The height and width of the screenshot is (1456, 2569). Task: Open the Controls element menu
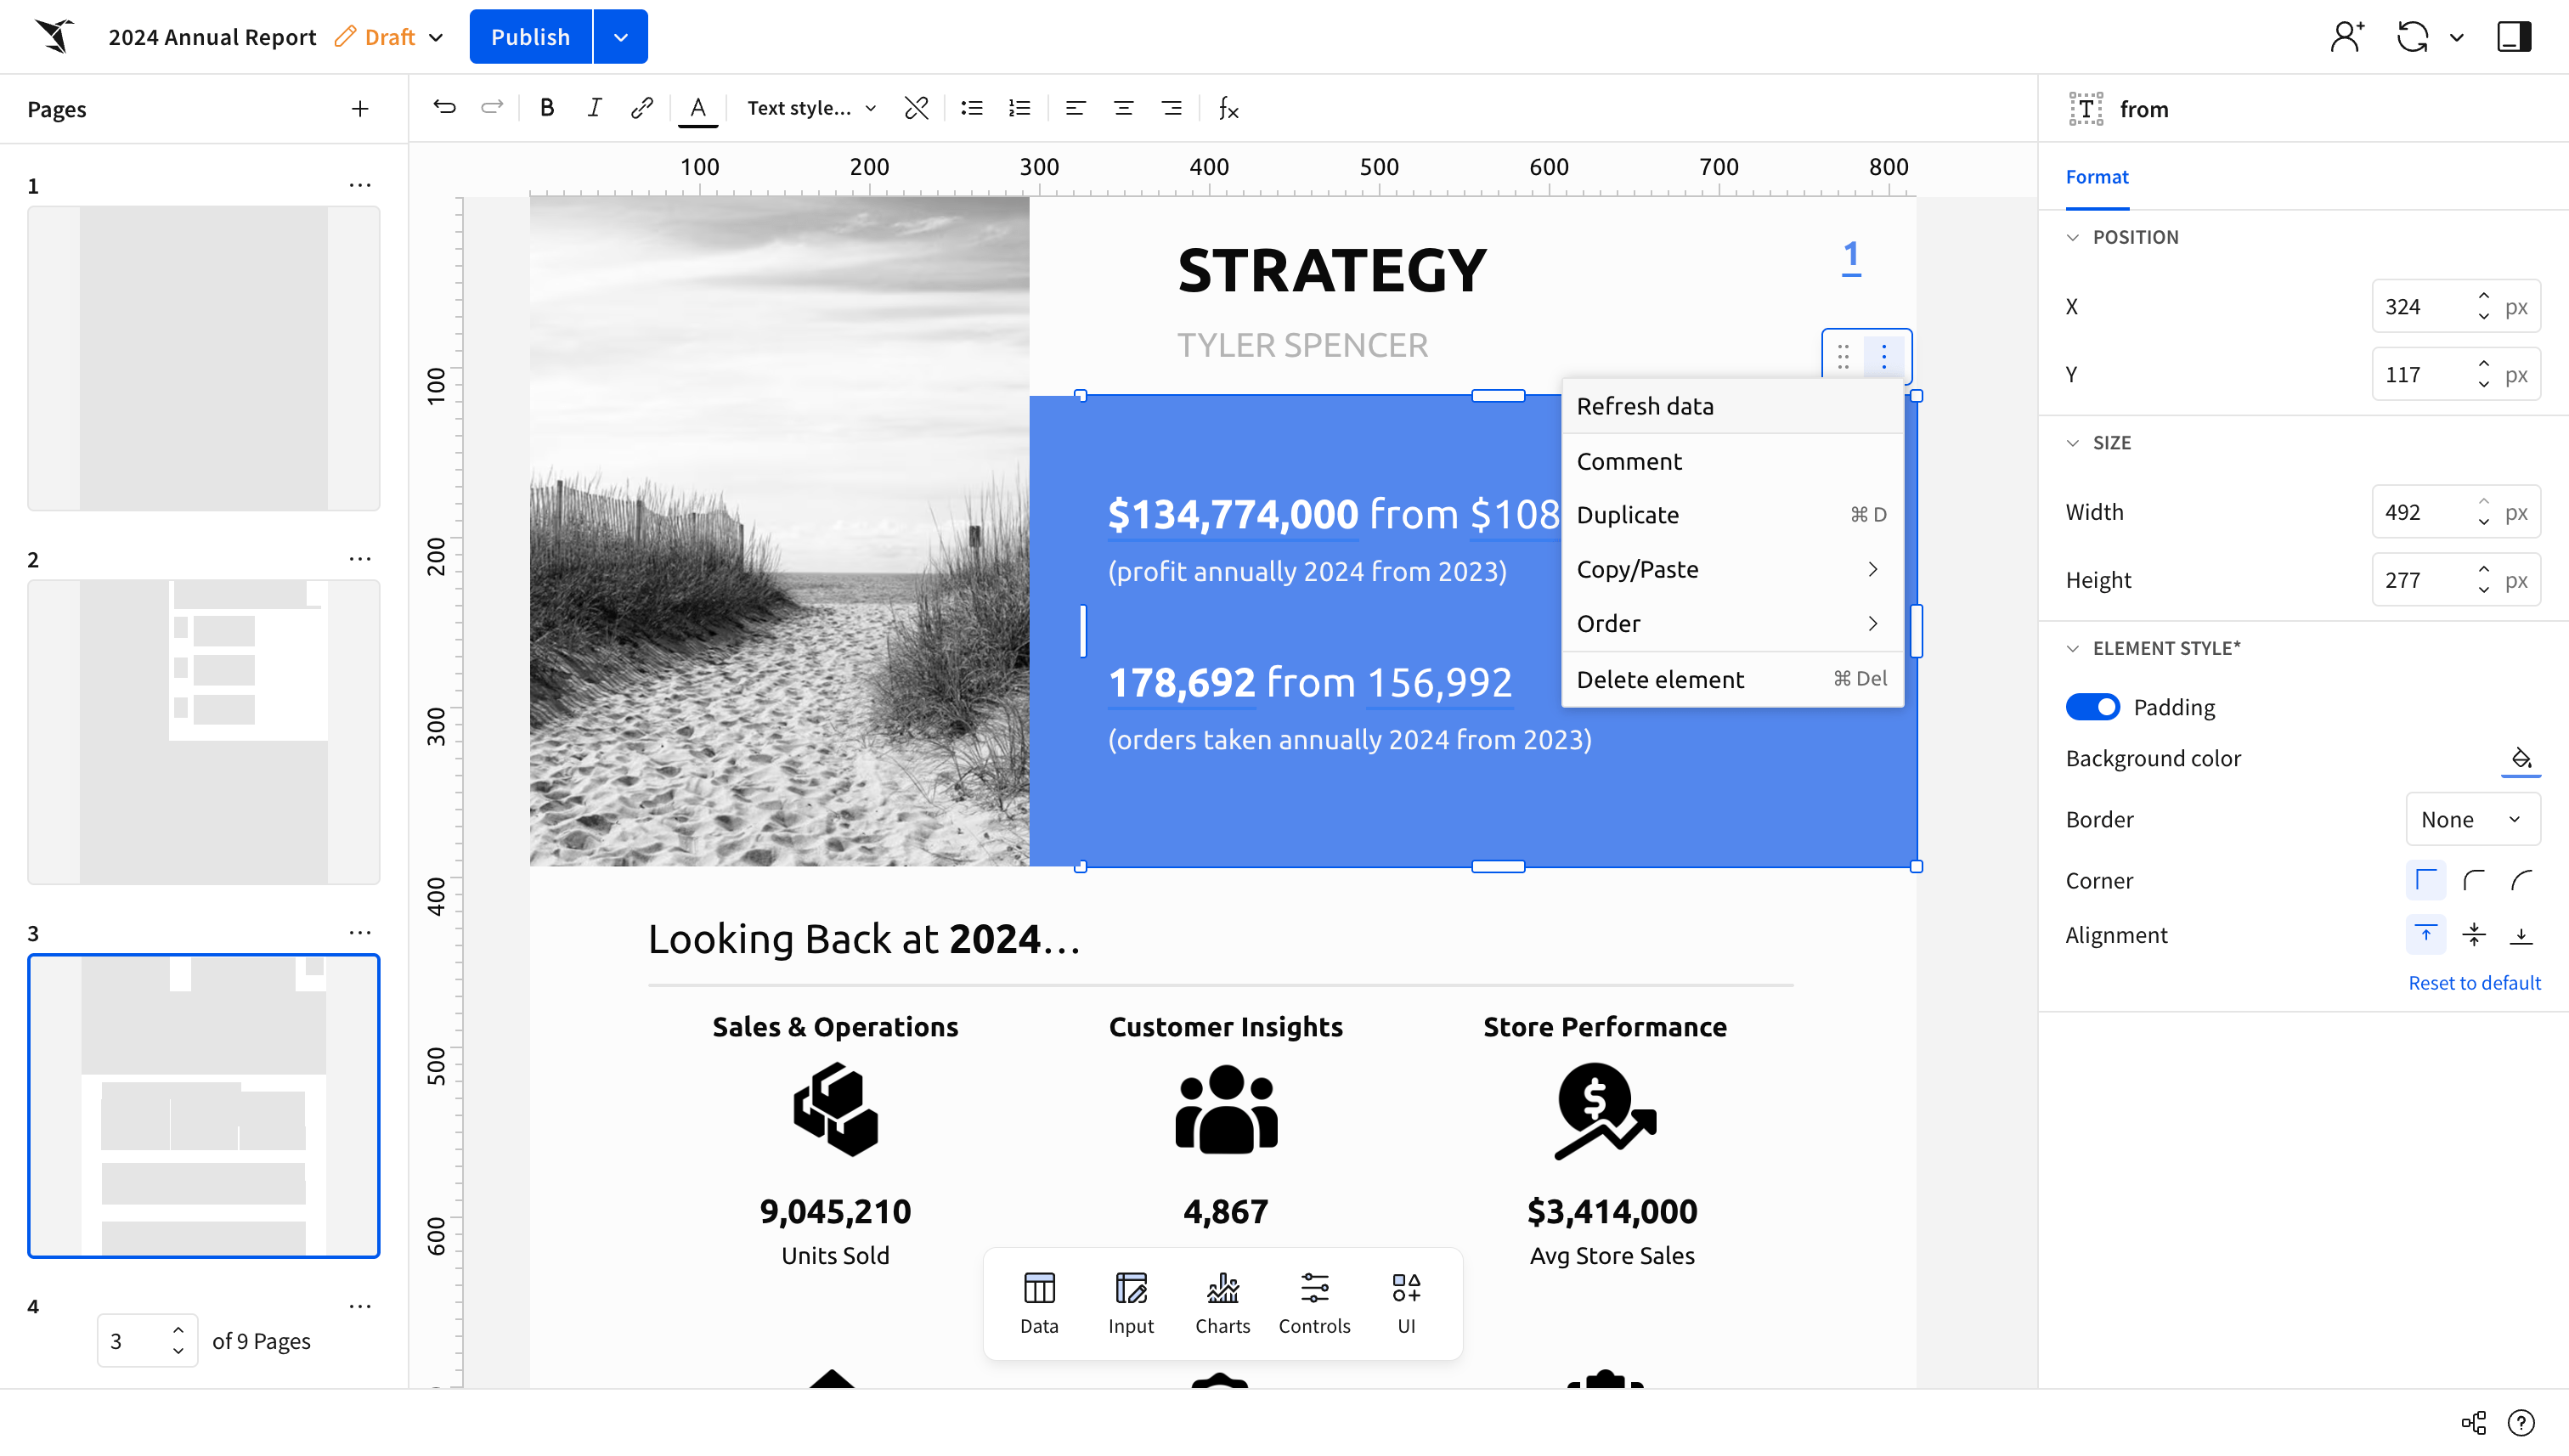[x=1314, y=1303]
